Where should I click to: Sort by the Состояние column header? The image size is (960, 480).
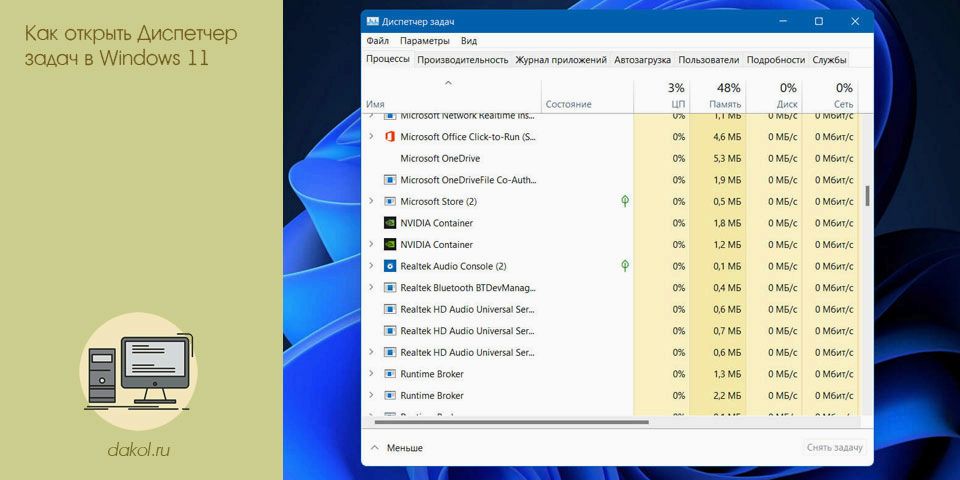[587, 95]
